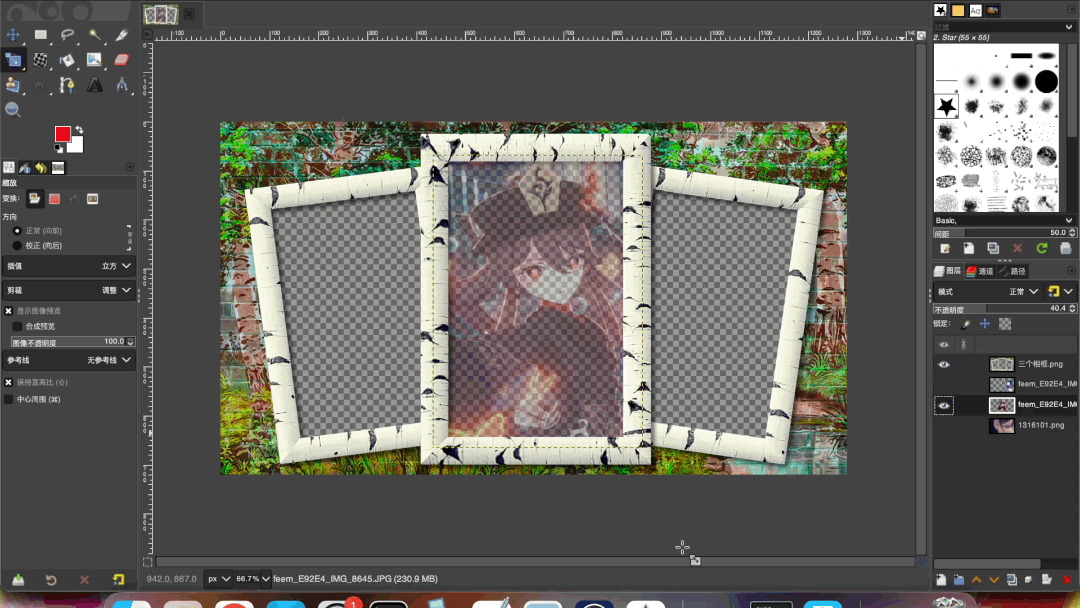The height and width of the screenshot is (608, 1080).
Task: Open the Fonts tab in top dock
Action: click(x=975, y=10)
